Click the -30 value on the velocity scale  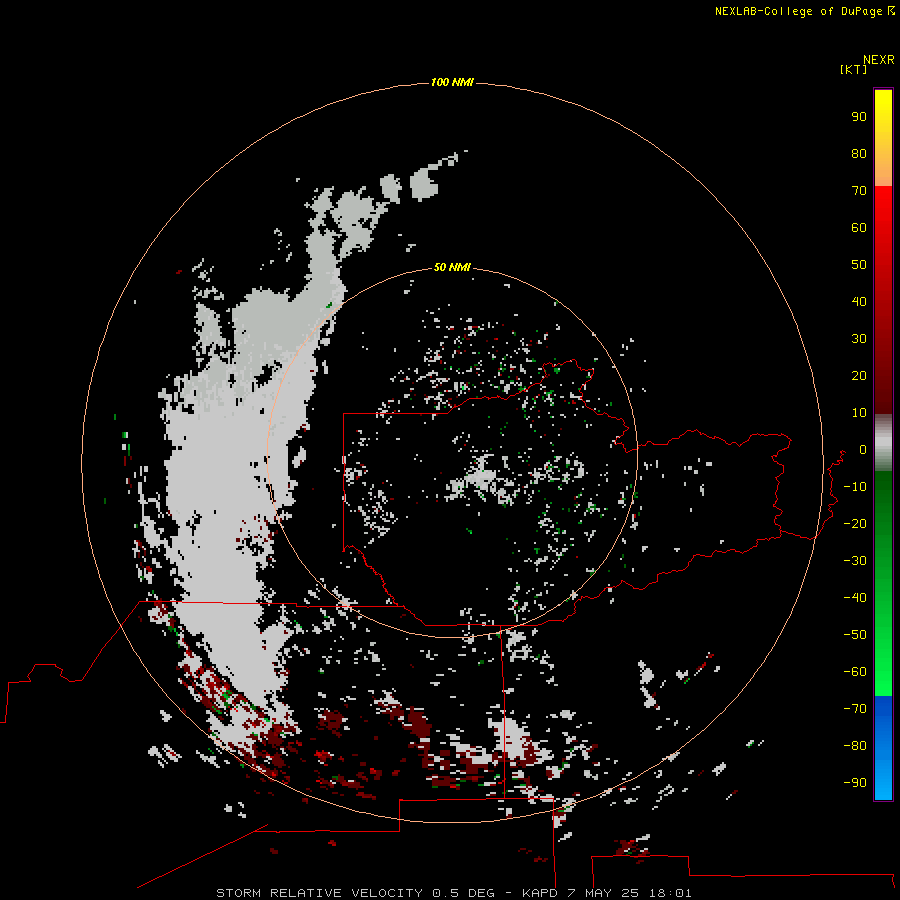coord(855,561)
